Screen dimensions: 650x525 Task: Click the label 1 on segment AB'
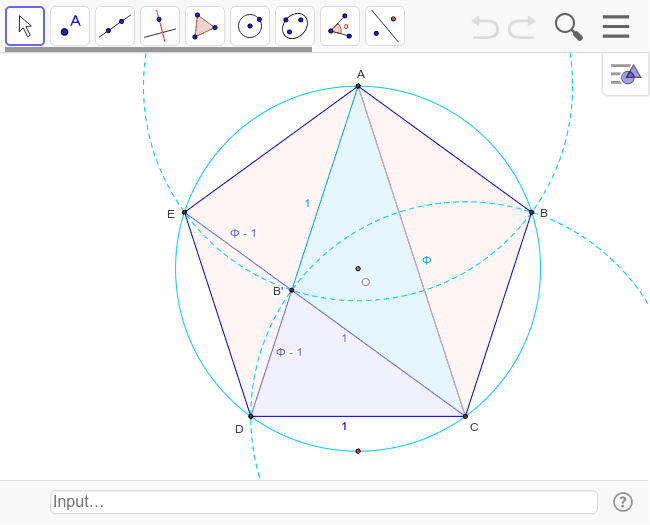(307, 203)
